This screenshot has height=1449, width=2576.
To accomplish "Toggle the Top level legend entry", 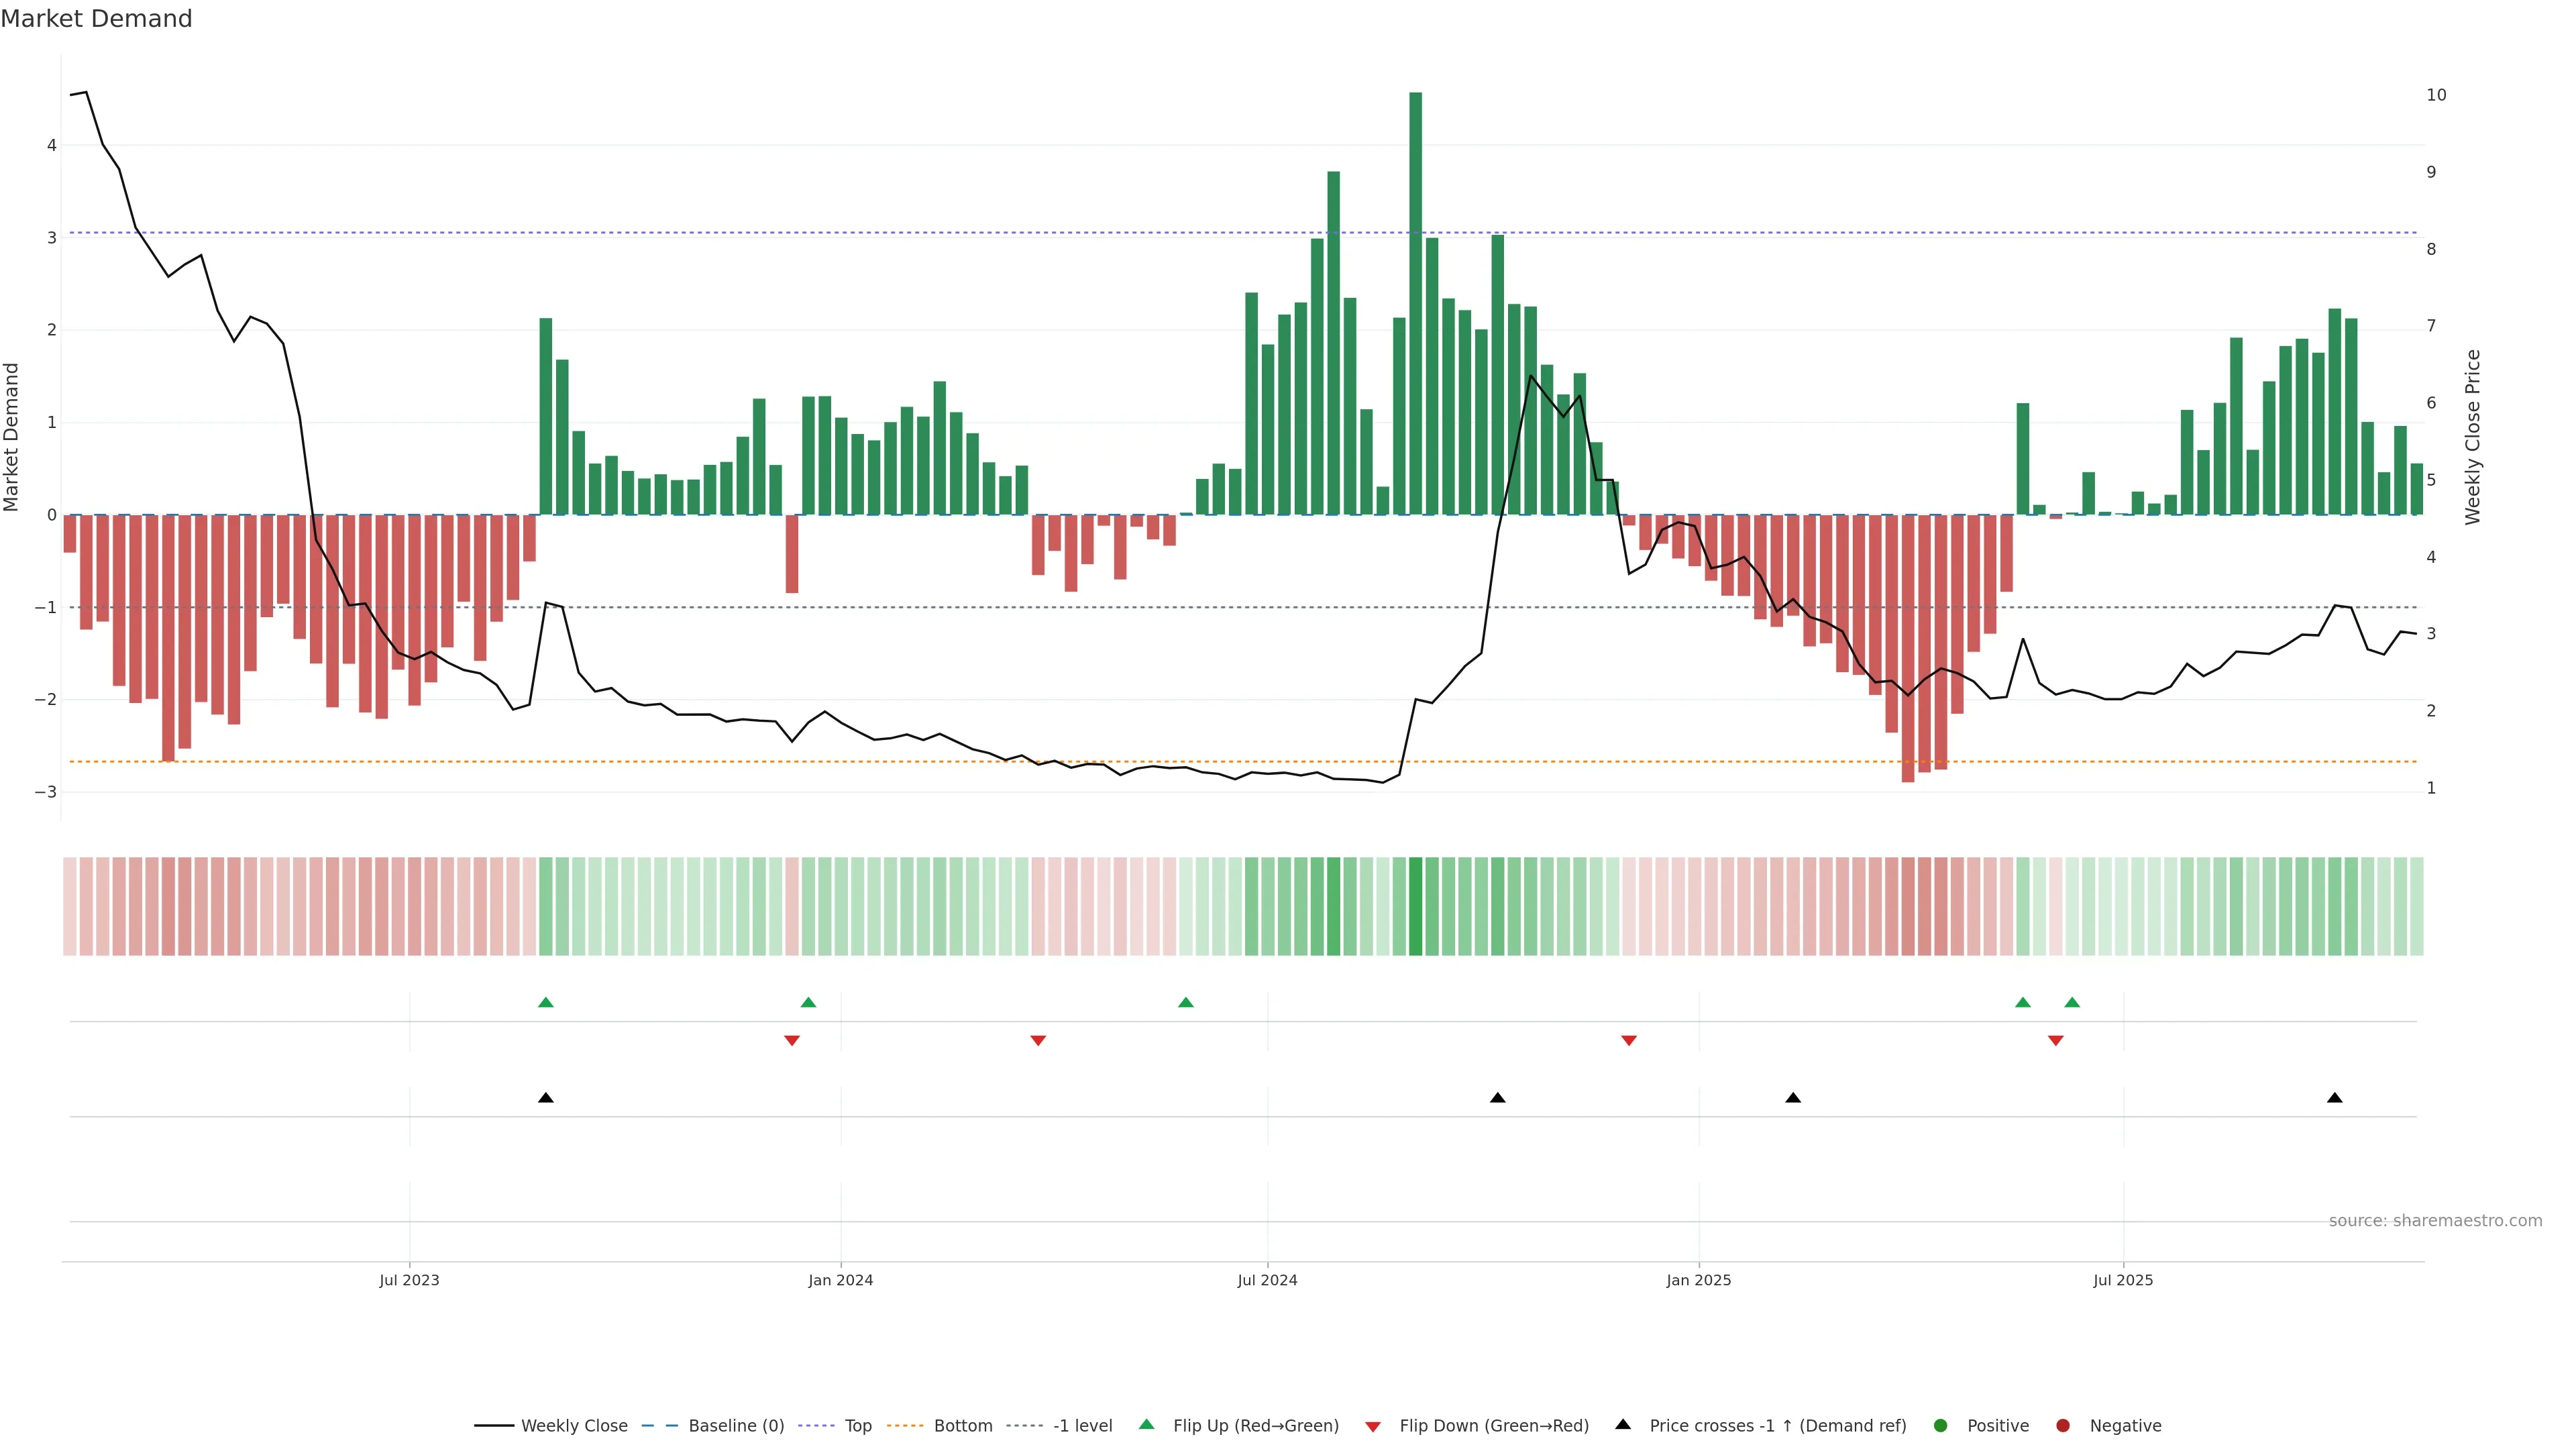I will click(857, 1425).
